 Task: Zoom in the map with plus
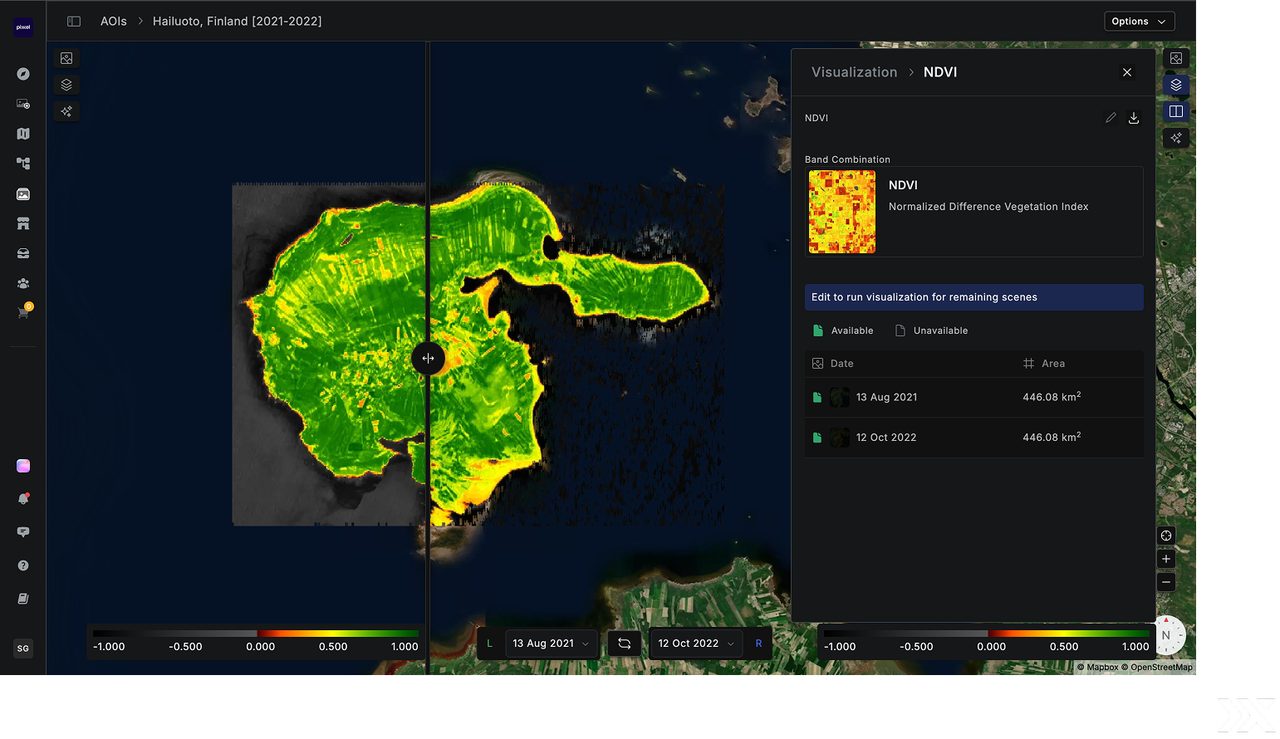[1166, 559]
